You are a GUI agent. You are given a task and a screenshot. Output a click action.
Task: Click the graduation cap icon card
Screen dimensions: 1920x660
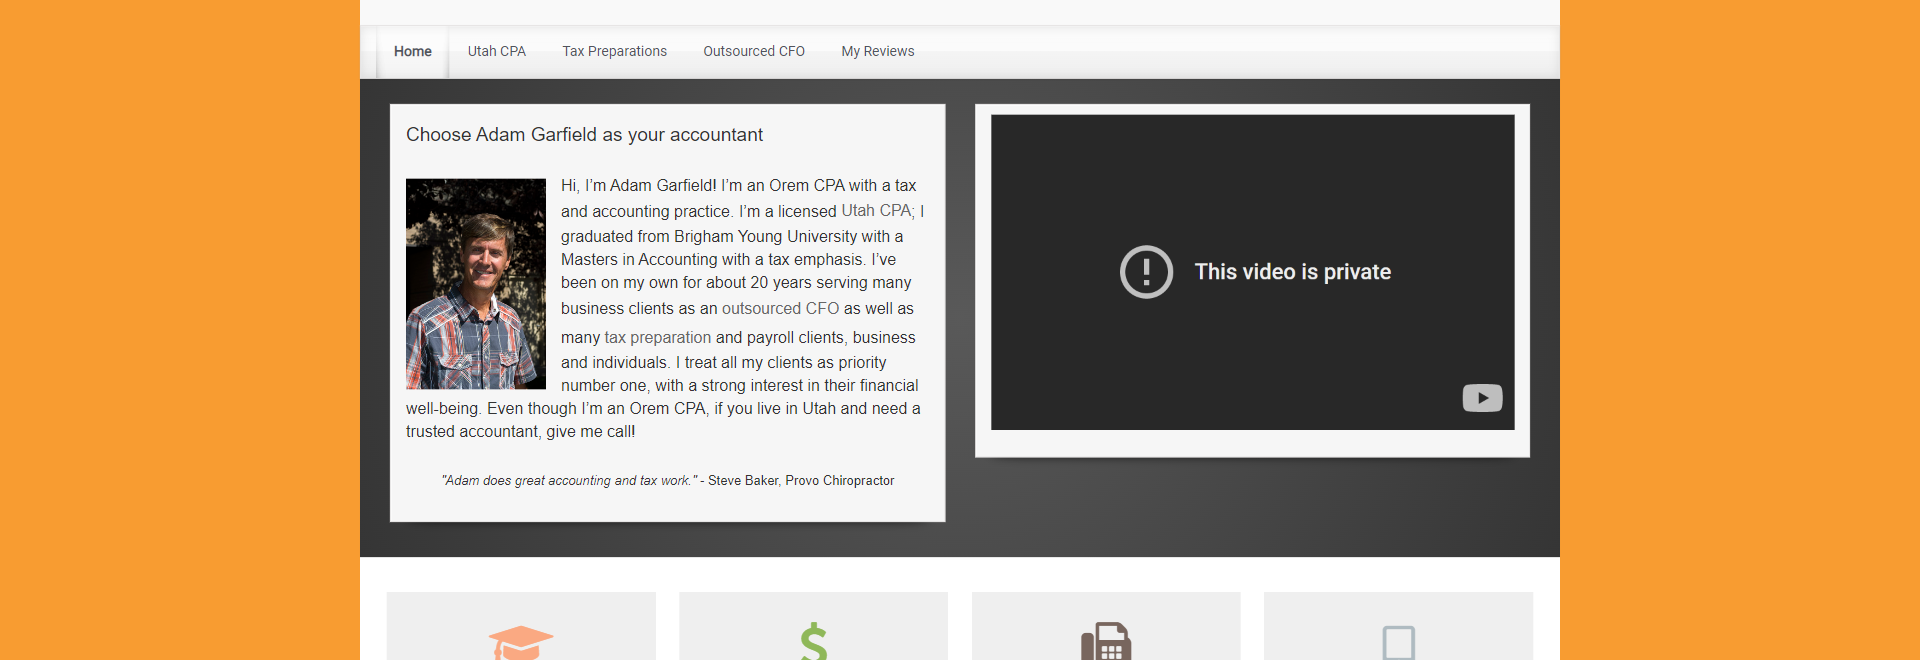[521, 626]
